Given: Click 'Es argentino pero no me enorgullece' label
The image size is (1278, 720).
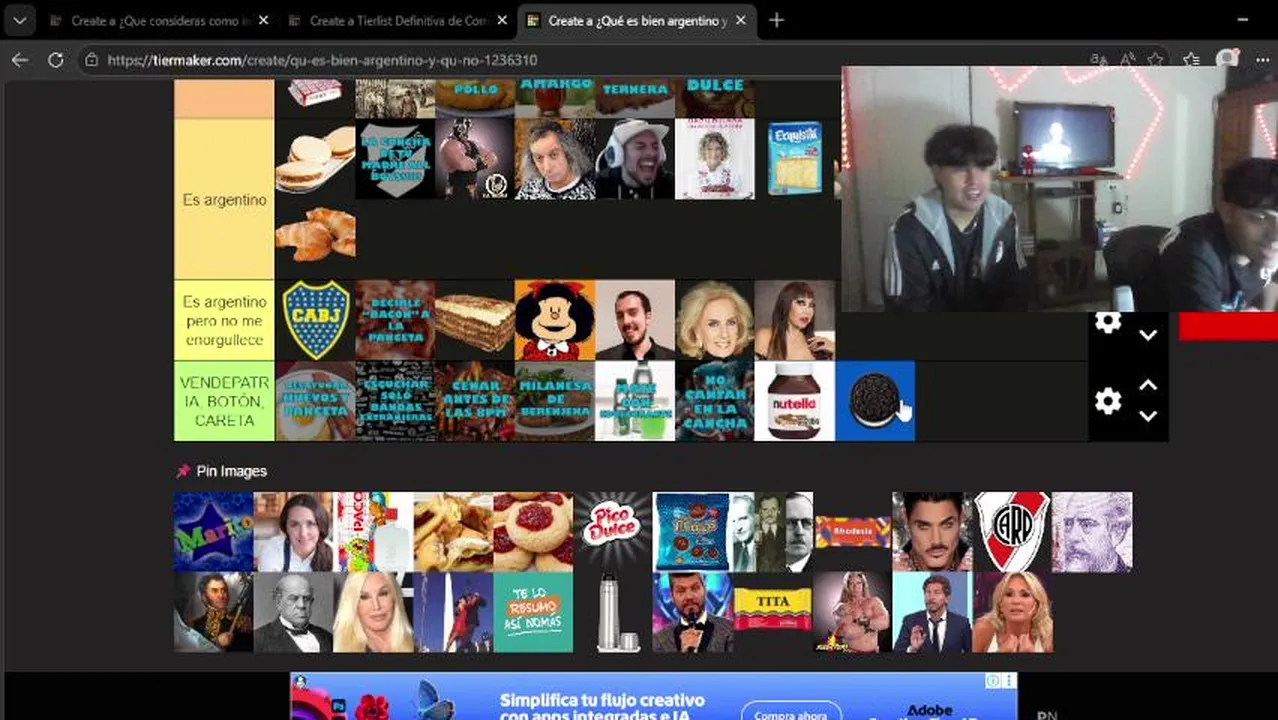Looking at the screenshot, I should 224,320.
